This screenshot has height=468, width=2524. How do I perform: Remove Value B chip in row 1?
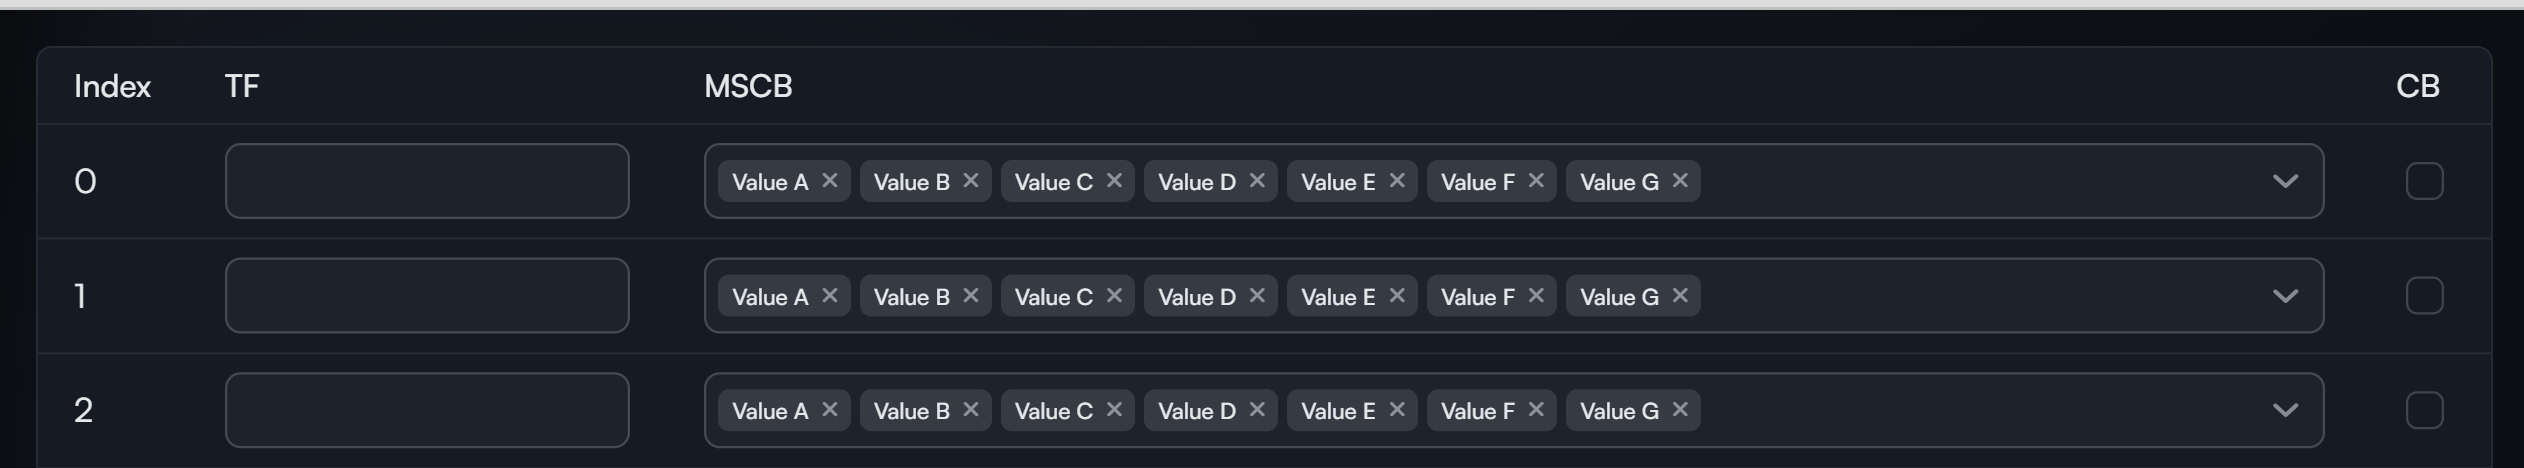click(x=970, y=296)
